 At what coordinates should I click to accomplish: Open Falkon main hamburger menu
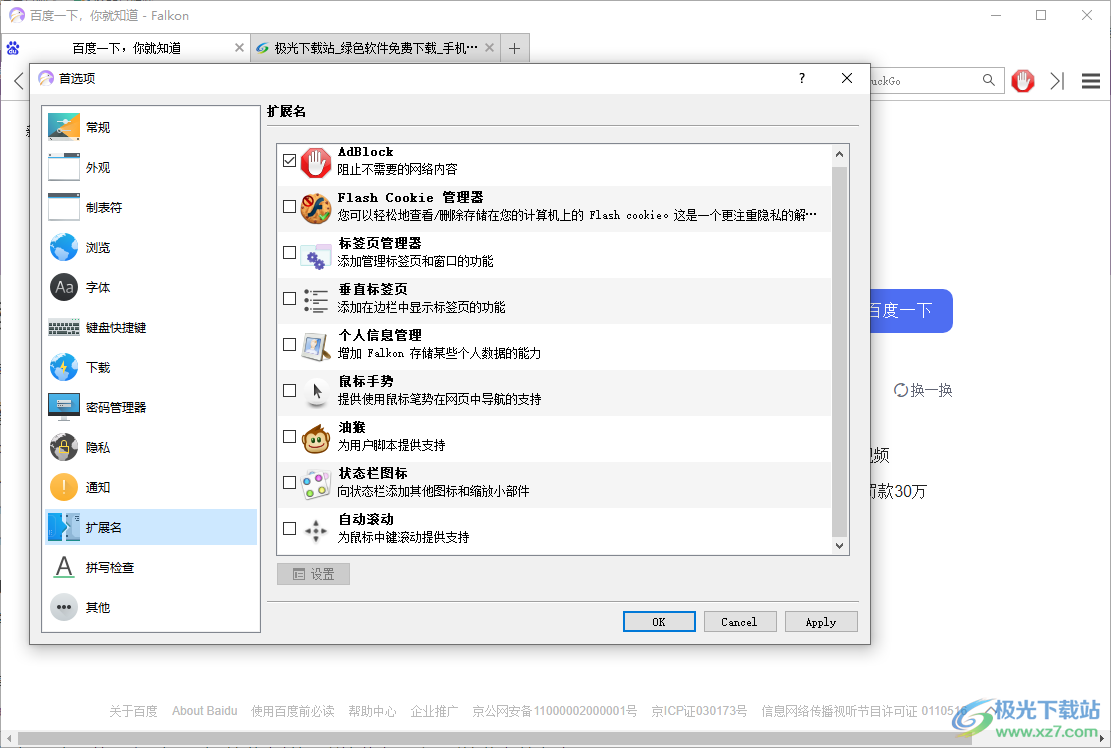[x=1090, y=81]
